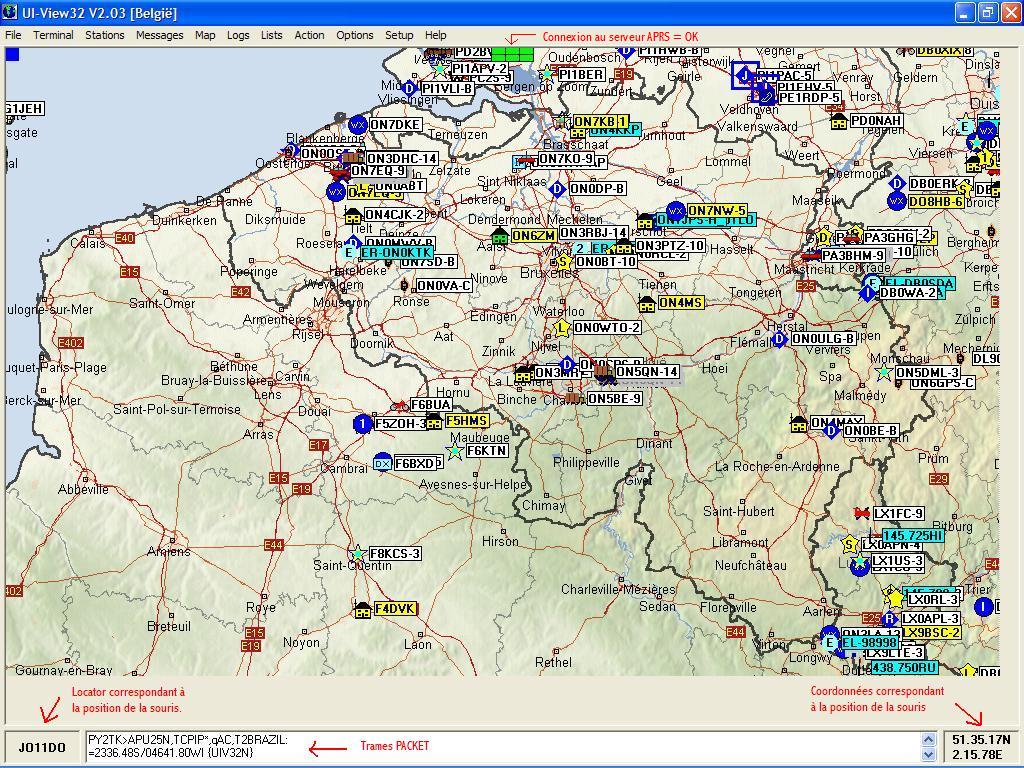Click the EL-98998 station label
The width and height of the screenshot is (1024, 768).
point(869,643)
